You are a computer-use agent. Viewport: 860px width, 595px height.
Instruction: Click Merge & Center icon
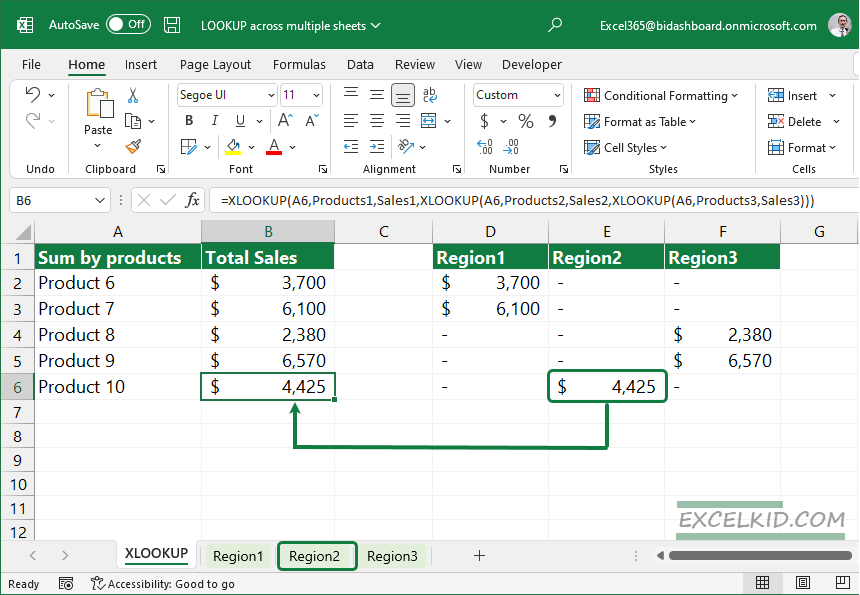coord(429,121)
